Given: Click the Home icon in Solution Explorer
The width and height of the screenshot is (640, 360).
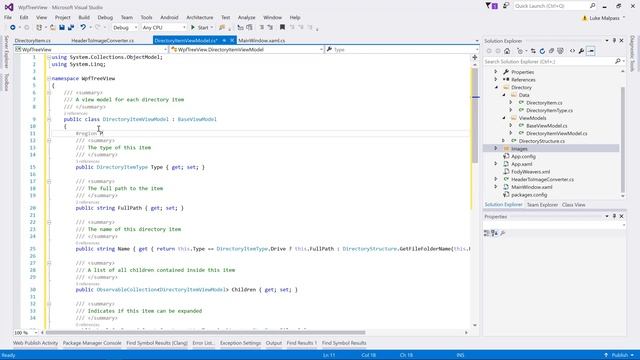Looking at the screenshot, I should [x=507, y=51].
